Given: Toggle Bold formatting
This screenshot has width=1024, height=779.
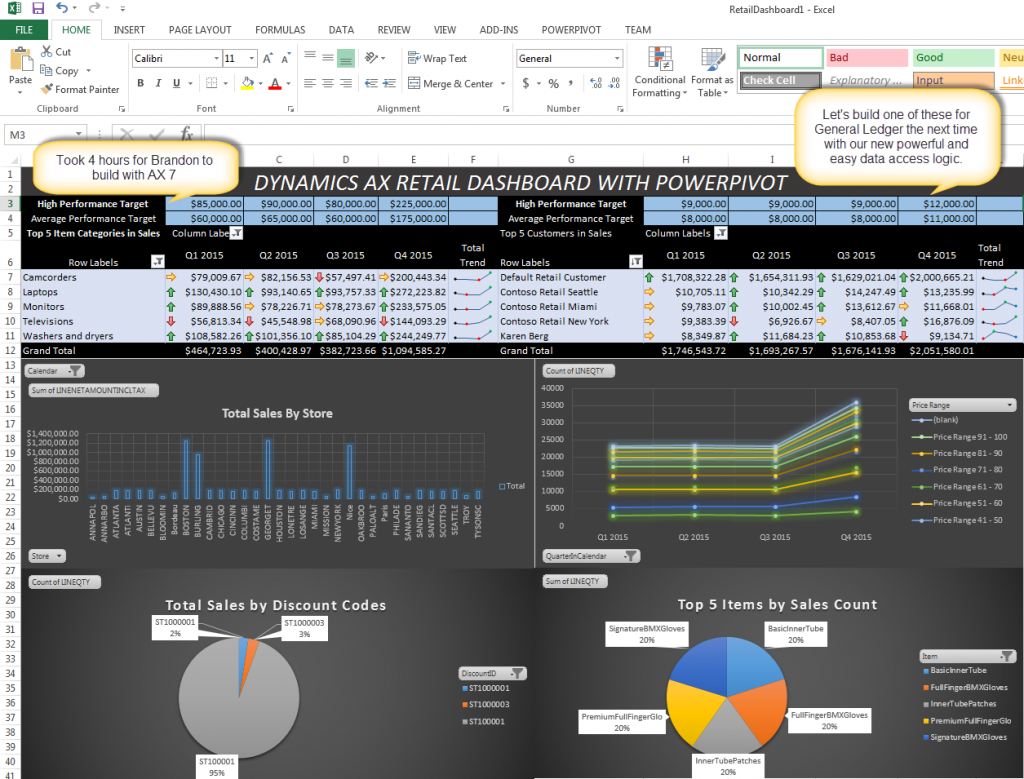Looking at the screenshot, I should [140, 83].
